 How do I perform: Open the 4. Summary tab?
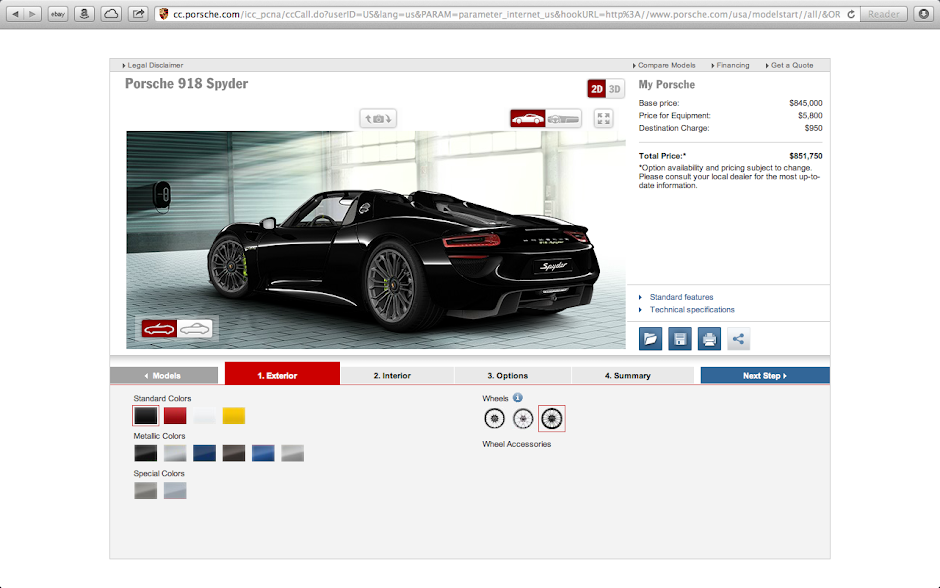(x=632, y=376)
